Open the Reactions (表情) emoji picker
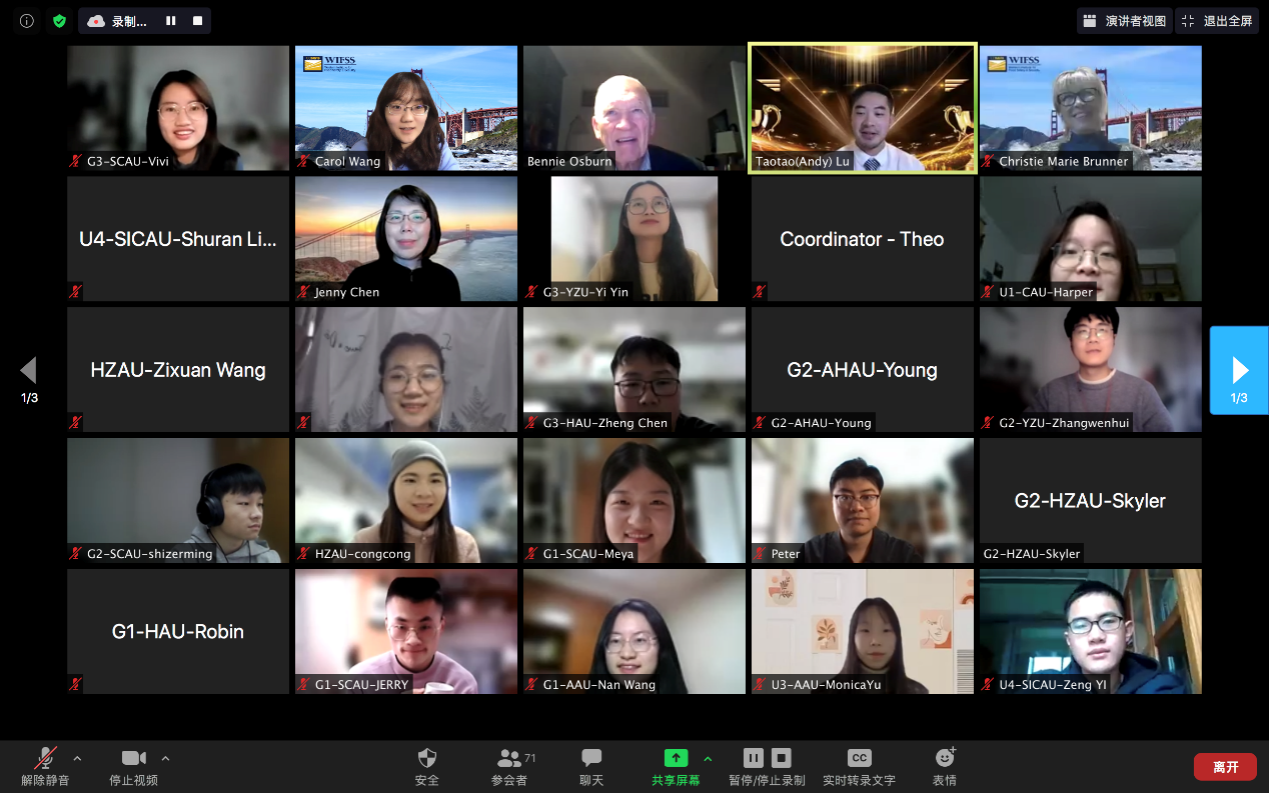Screen dimensions: 1274x797 click(944, 765)
